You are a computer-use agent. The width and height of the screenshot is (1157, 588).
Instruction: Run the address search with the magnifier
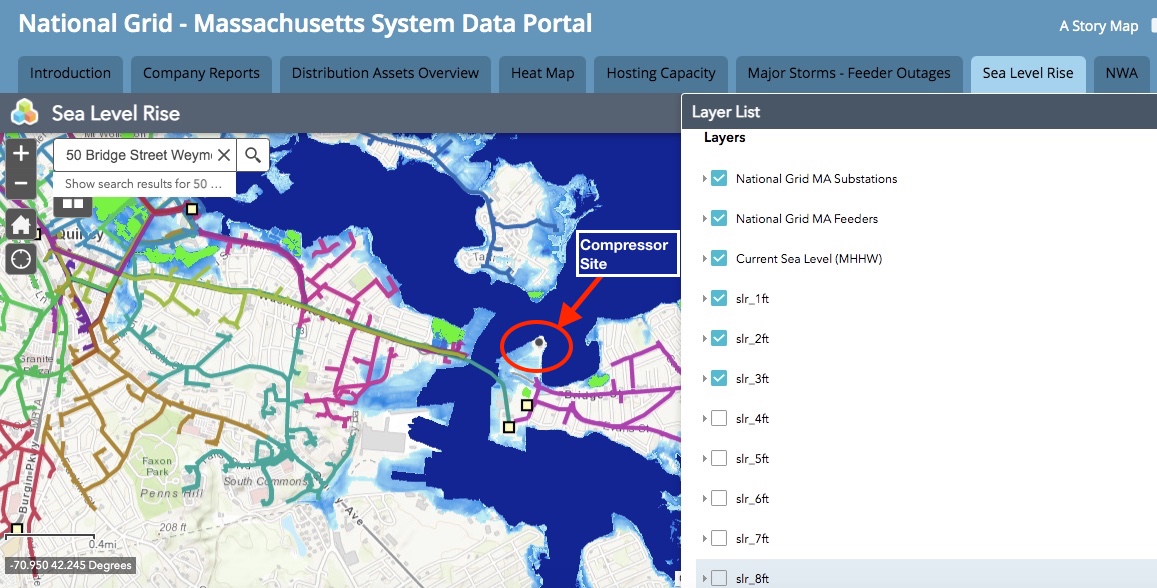(x=253, y=155)
